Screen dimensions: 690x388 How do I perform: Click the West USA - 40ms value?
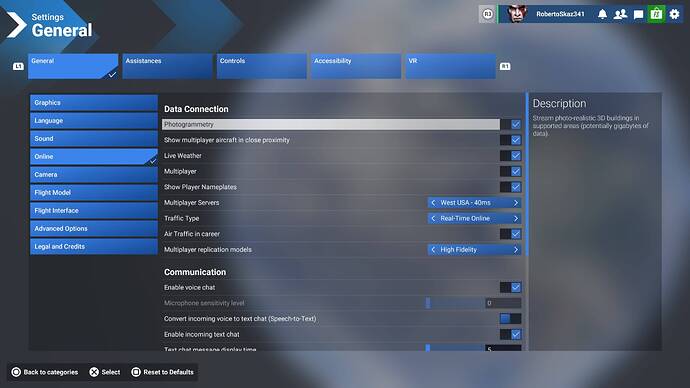click(x=465, y=203)
